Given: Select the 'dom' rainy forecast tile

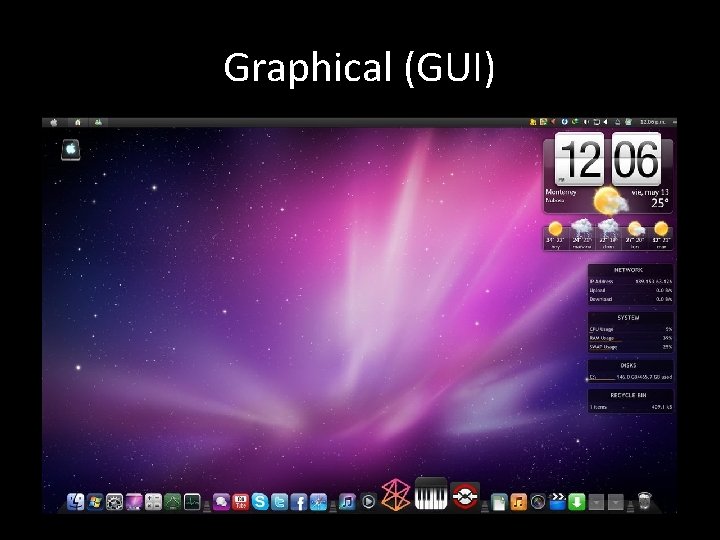Looking at the screenshot, I should (x=608, y=234).
